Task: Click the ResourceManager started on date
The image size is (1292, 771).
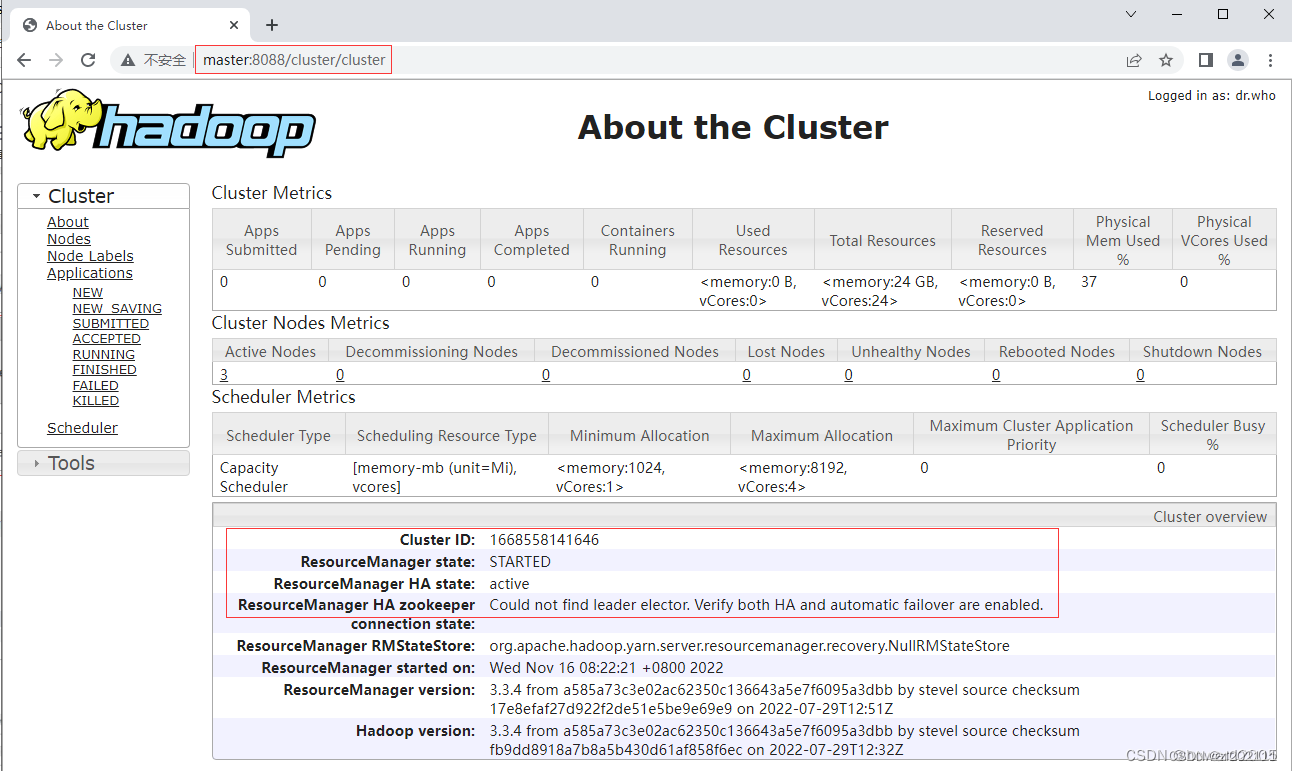Action: pyautogui.click(x=606, y=668)
